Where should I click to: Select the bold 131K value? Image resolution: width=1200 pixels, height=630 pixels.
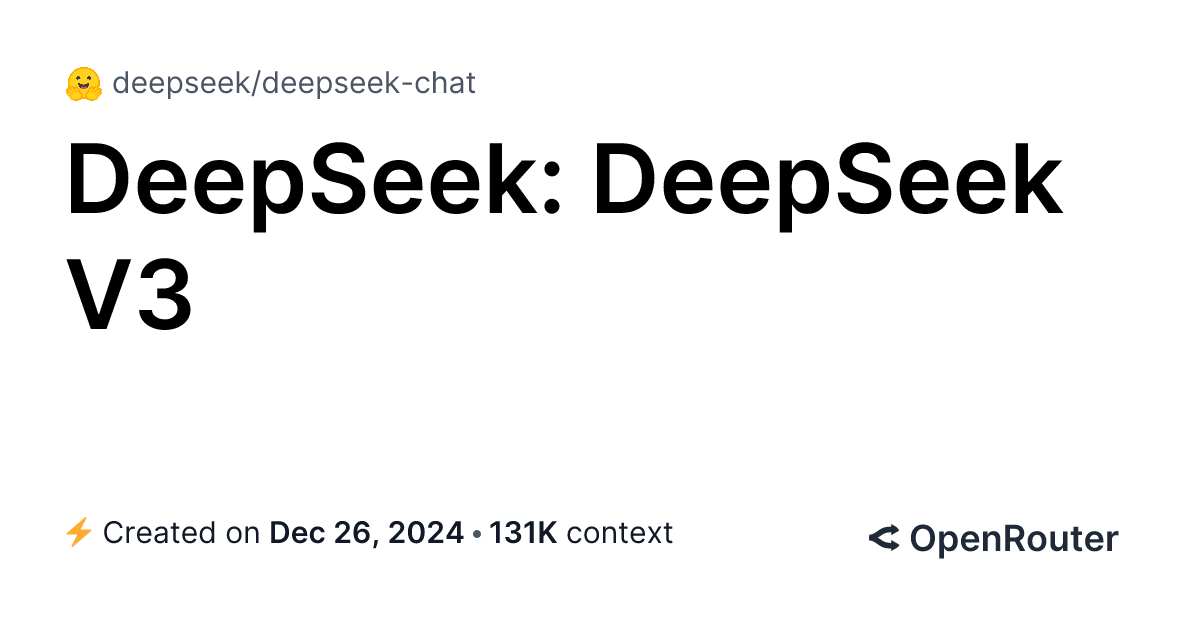tap(522, 533)
